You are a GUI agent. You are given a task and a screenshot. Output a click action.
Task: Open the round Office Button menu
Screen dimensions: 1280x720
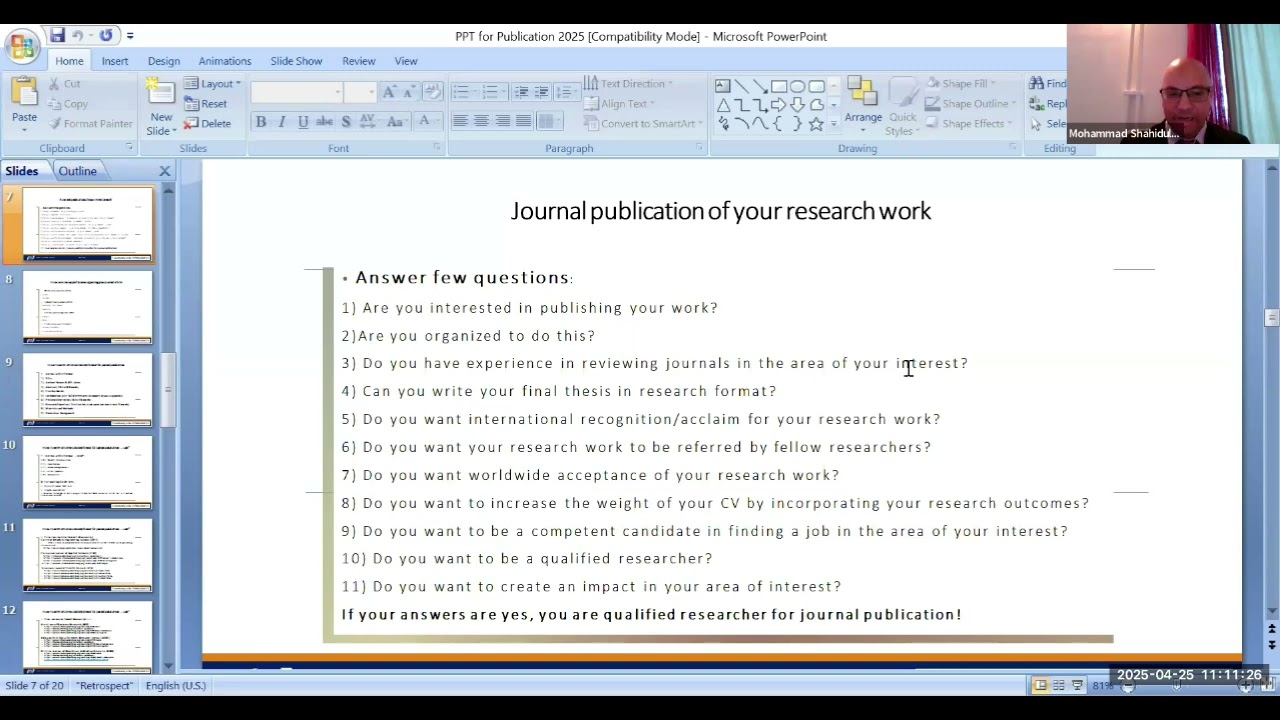pos(21,46)
